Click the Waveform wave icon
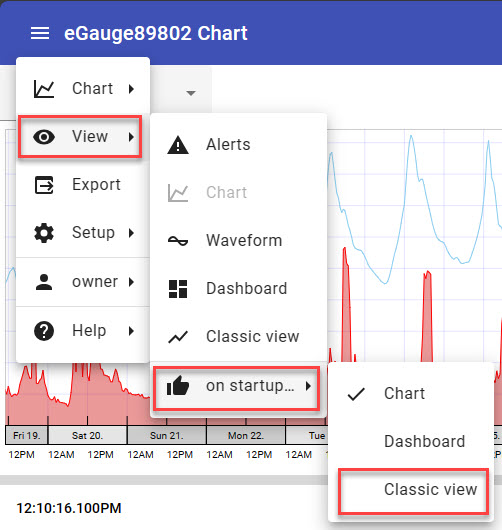This screenshot has width=502, height=530. point(178,241)
